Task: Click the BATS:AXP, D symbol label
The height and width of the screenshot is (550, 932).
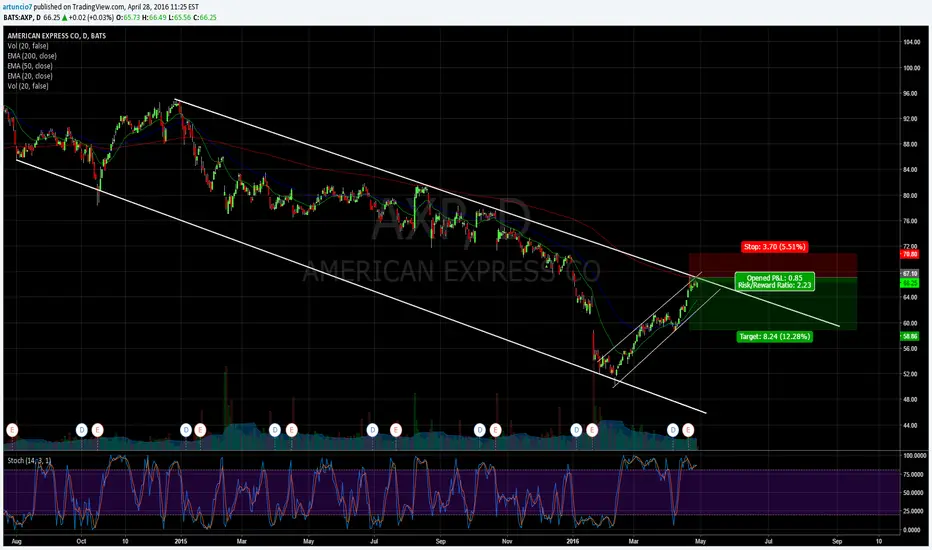Action: click(x=23, y=17)
